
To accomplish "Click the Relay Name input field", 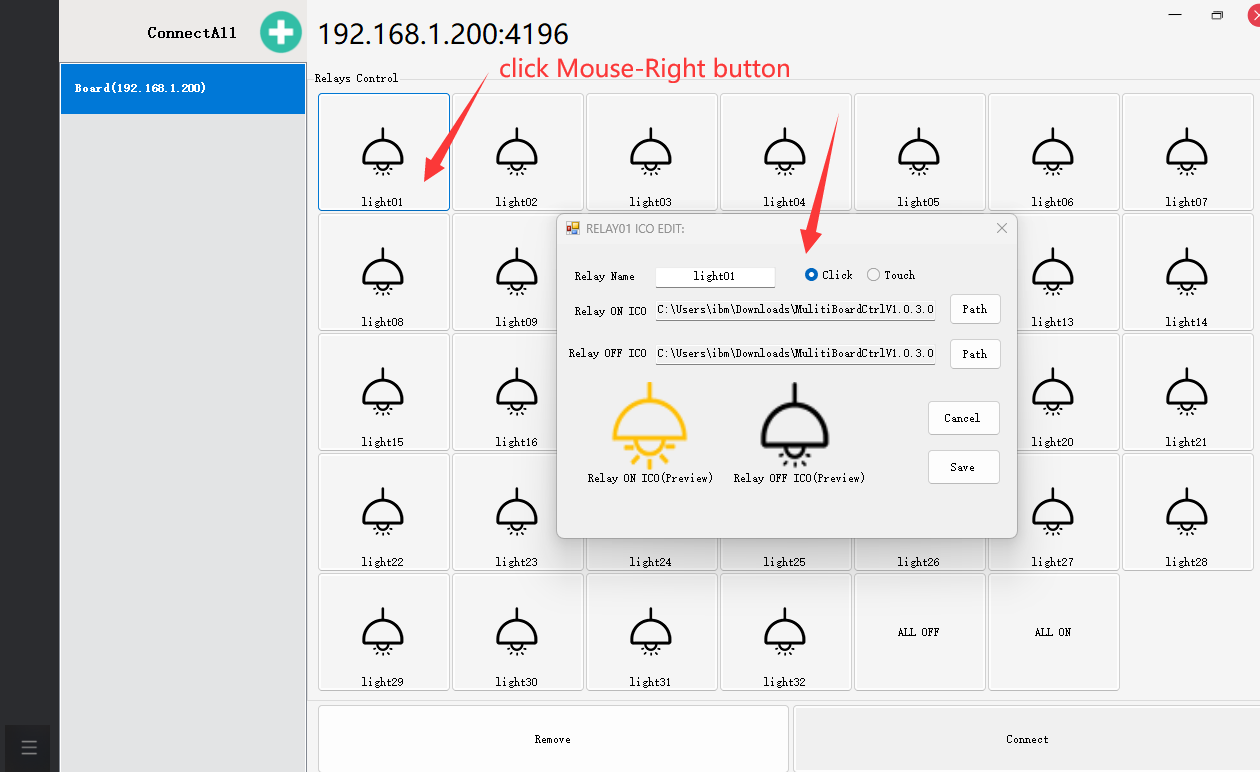I will (x=714, y=276).
